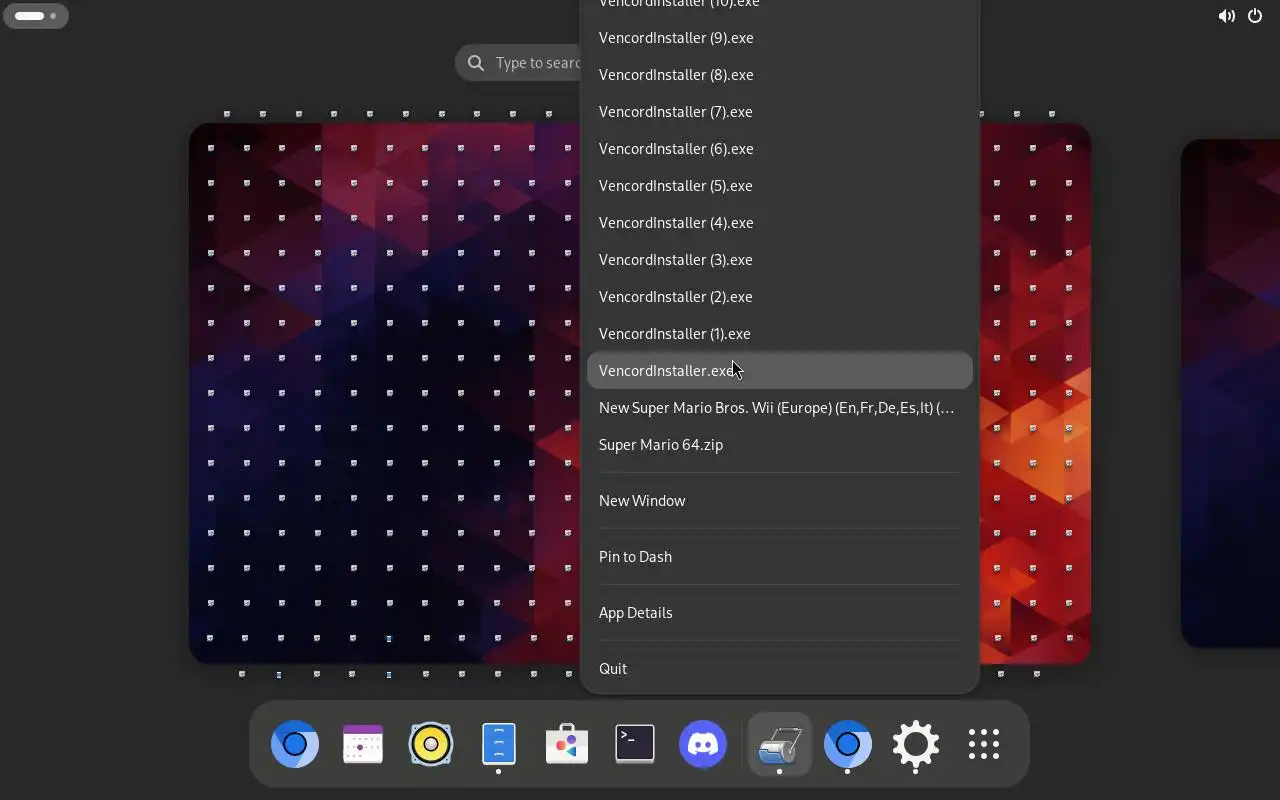Open Super Mario 64.zip from the menu

(x=780, y=445)
